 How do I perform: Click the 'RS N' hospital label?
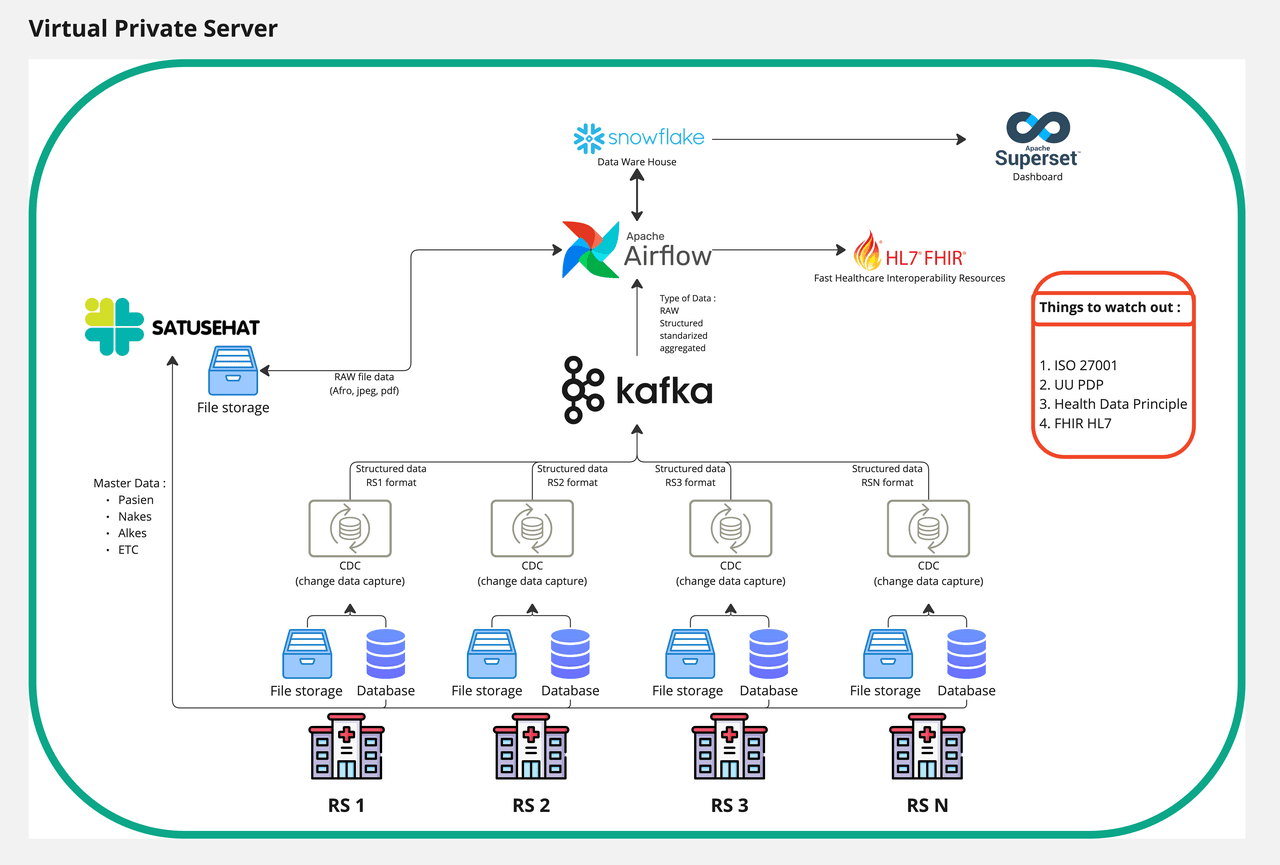point(927,805)
